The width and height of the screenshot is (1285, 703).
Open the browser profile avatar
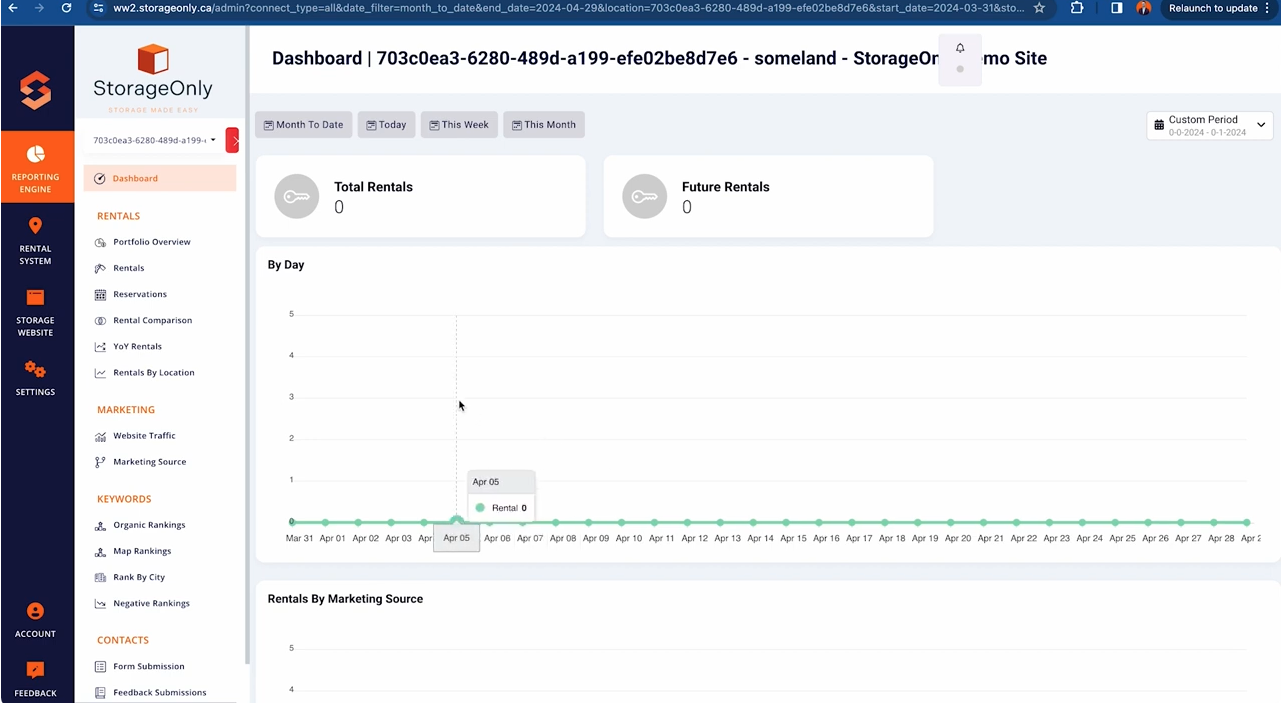coord(1144,8)
